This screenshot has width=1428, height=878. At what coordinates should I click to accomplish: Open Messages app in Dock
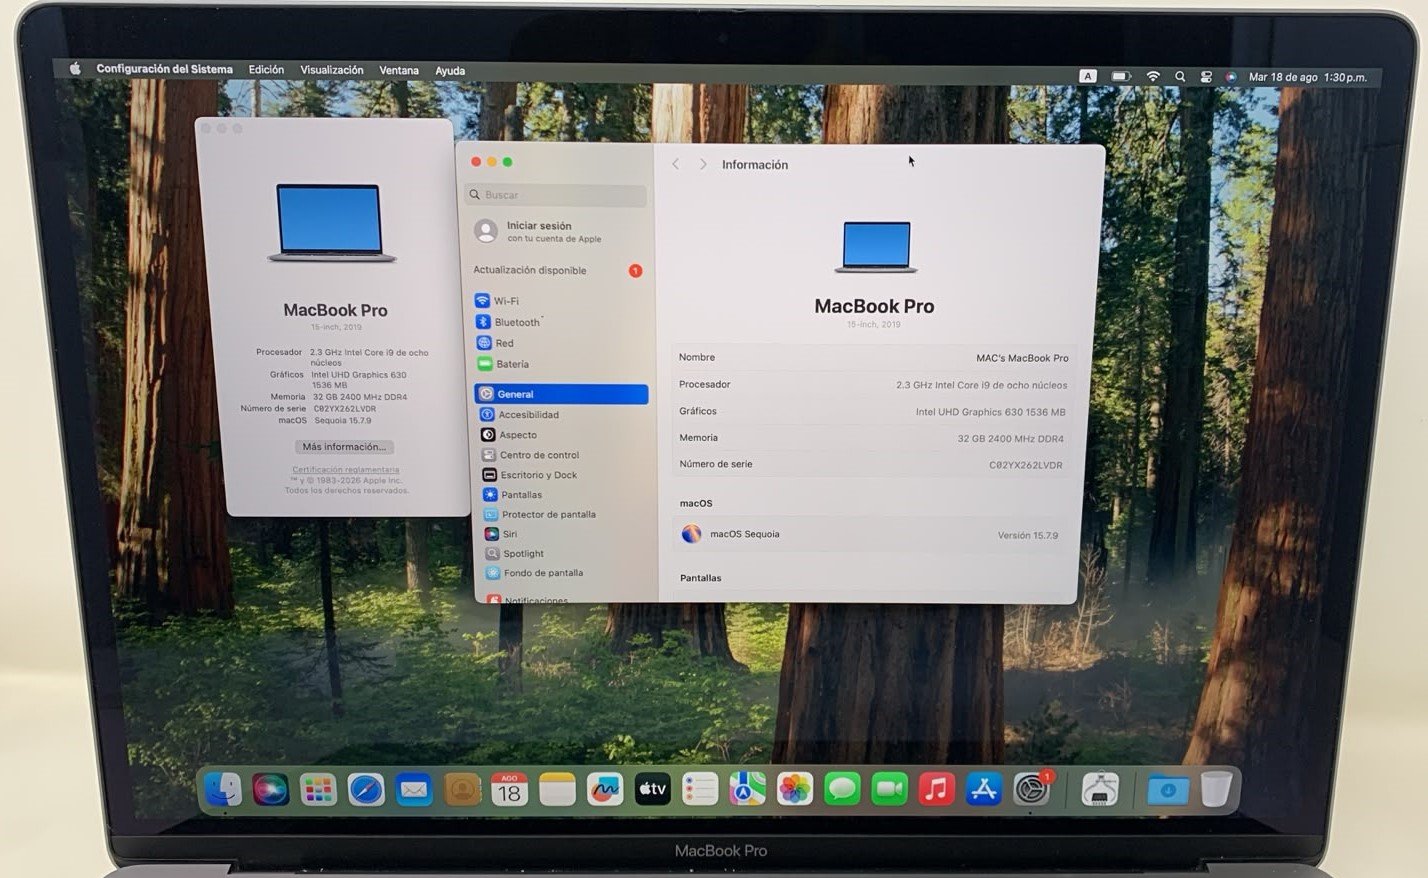[x=842, y=790]
